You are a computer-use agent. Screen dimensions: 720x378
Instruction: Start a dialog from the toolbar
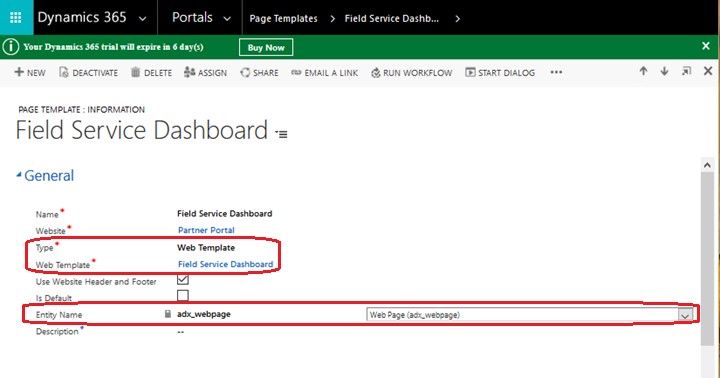coord(500,73)
